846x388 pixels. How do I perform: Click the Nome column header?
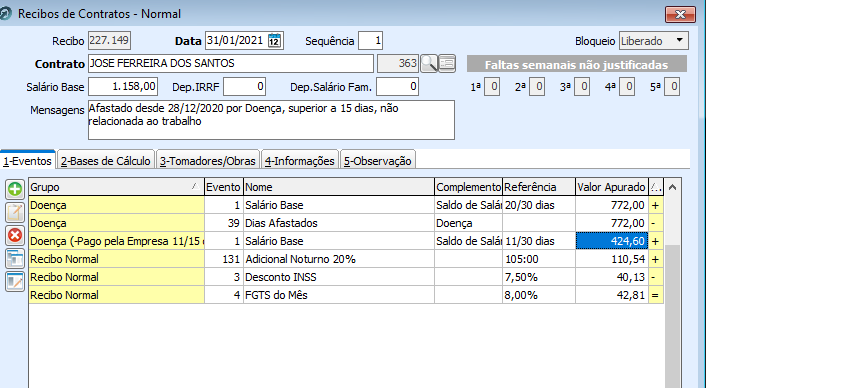pos(339,187)
